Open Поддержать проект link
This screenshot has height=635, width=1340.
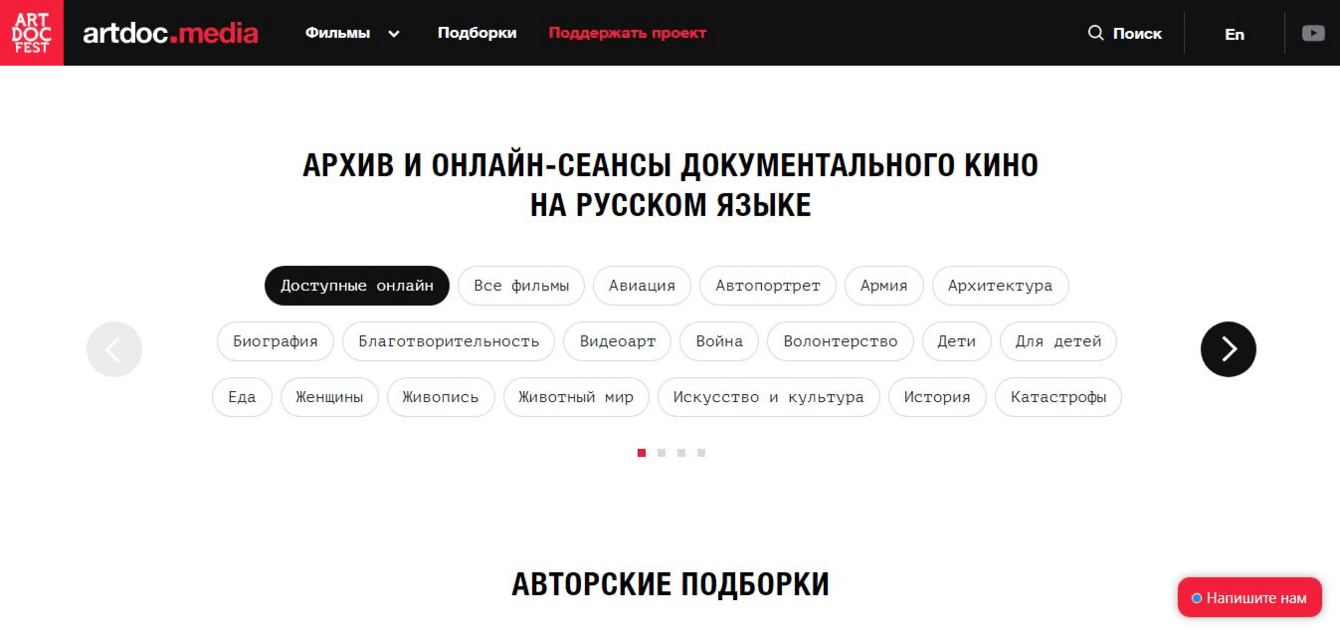pos(627,33)
